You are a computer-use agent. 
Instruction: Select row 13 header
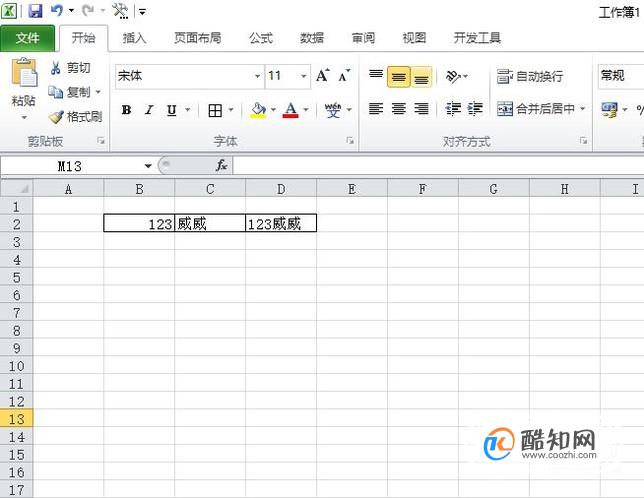click(x=16, y=419)
